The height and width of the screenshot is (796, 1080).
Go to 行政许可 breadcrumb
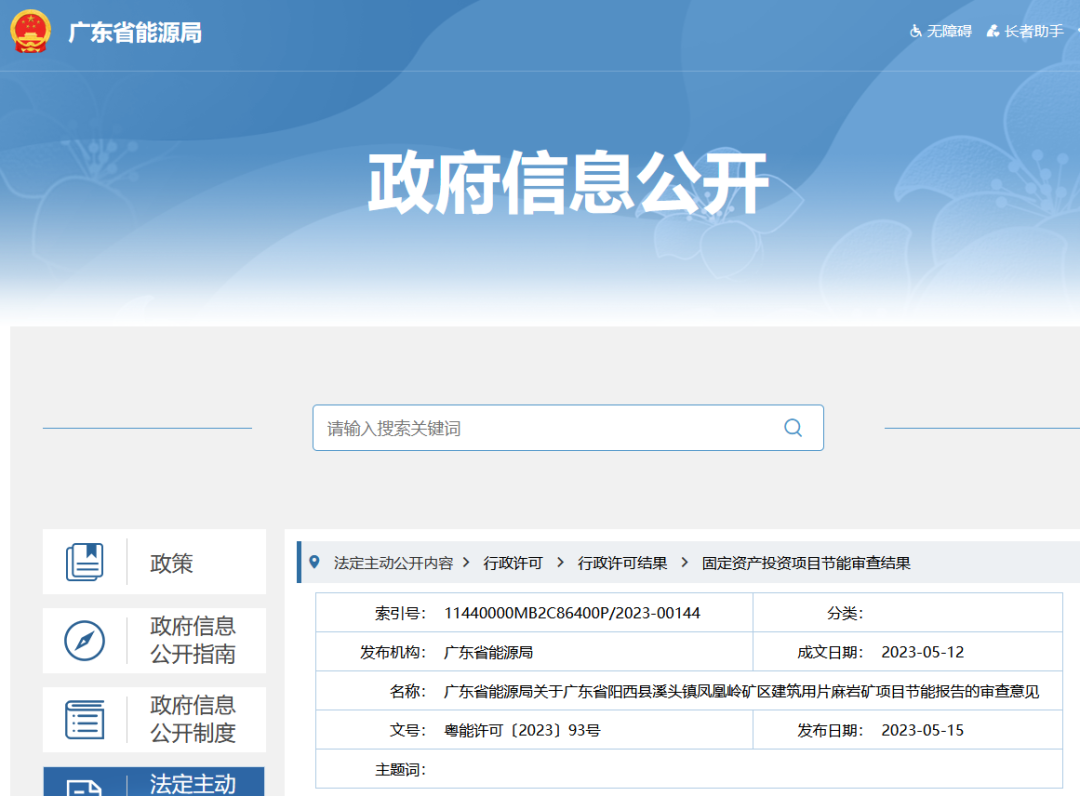[513, 563]
